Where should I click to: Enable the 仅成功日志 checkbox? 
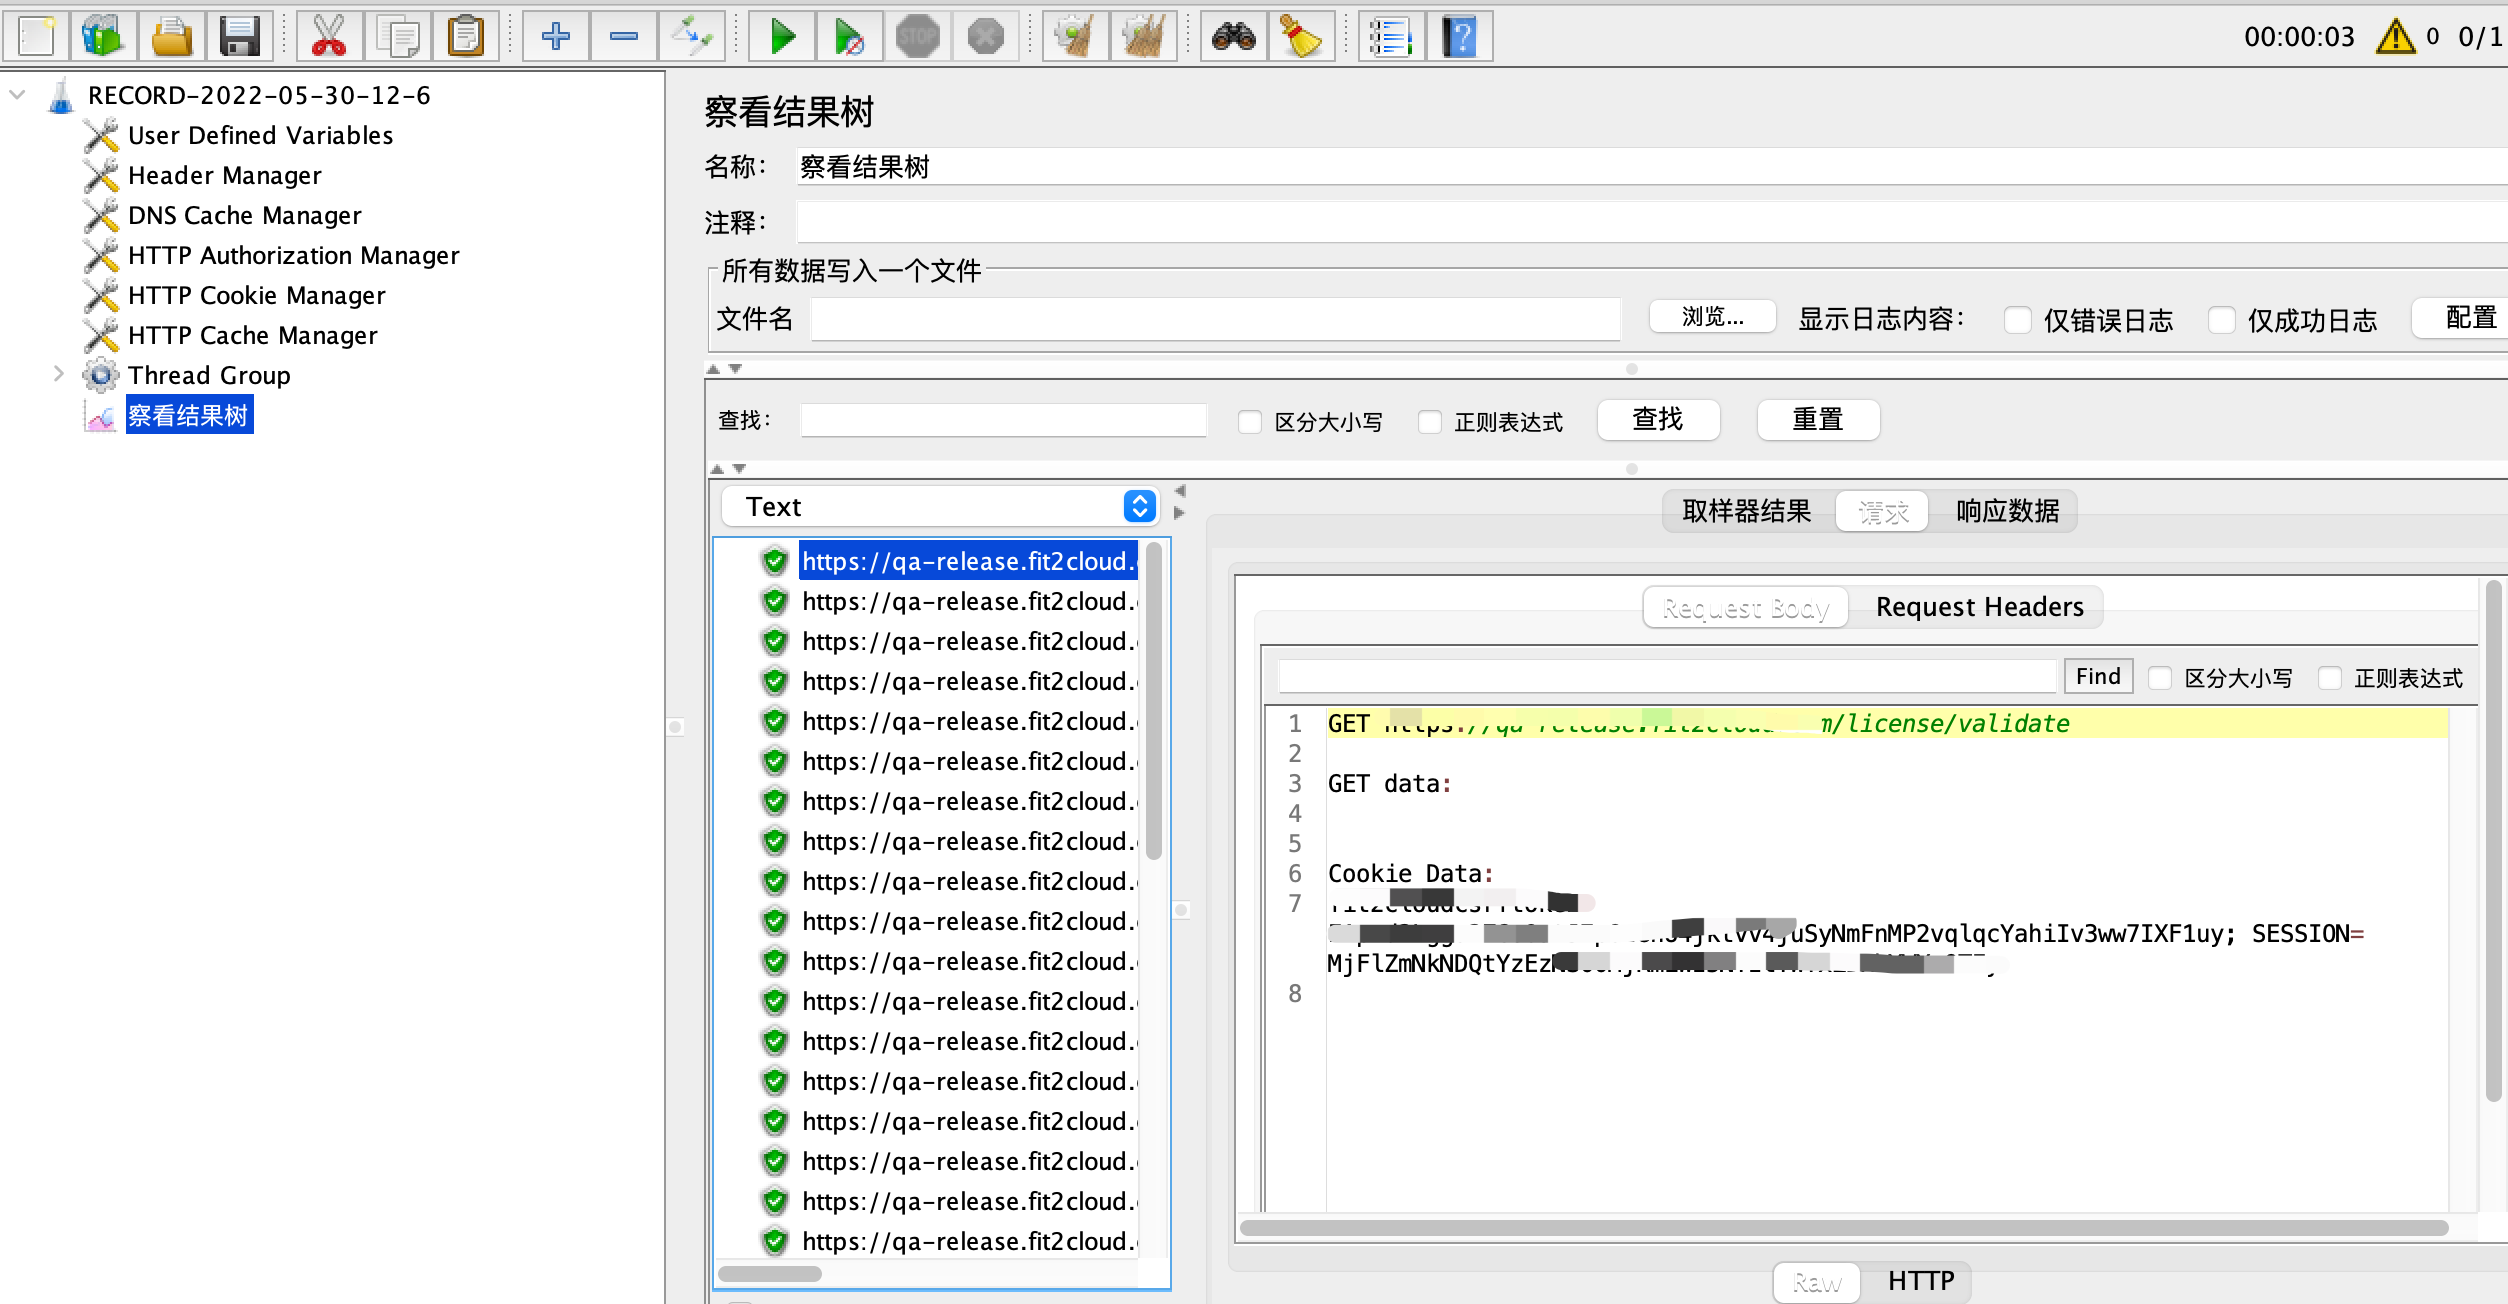coord(2222,320)
